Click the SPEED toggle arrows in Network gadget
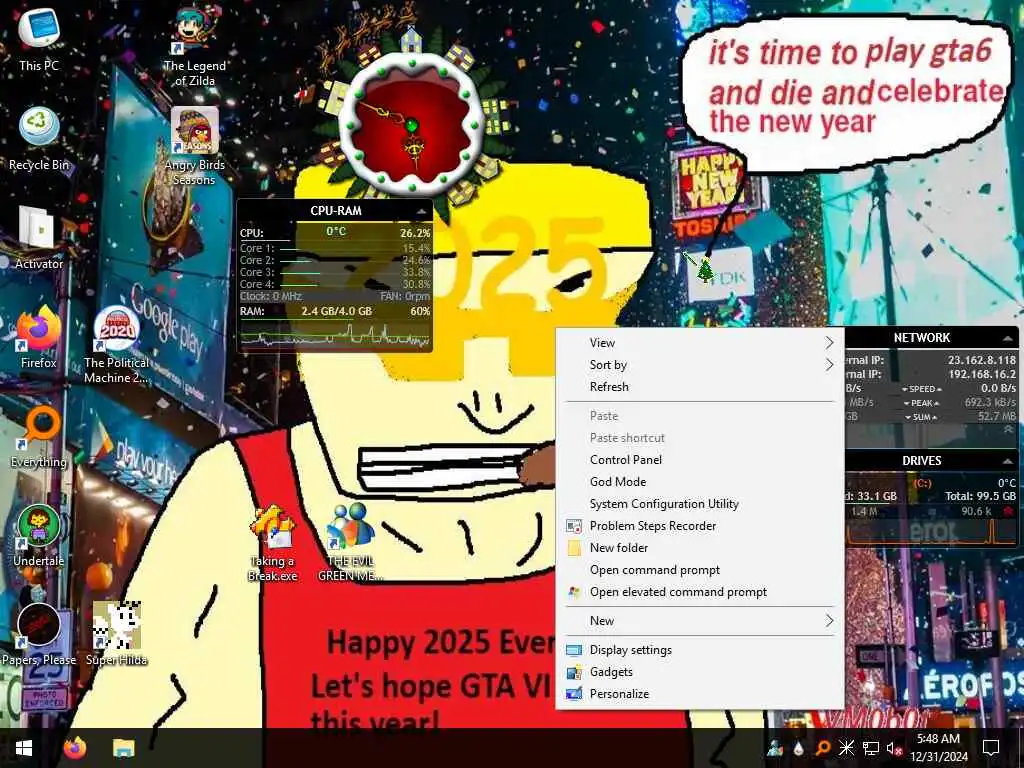 click(922, 389)
